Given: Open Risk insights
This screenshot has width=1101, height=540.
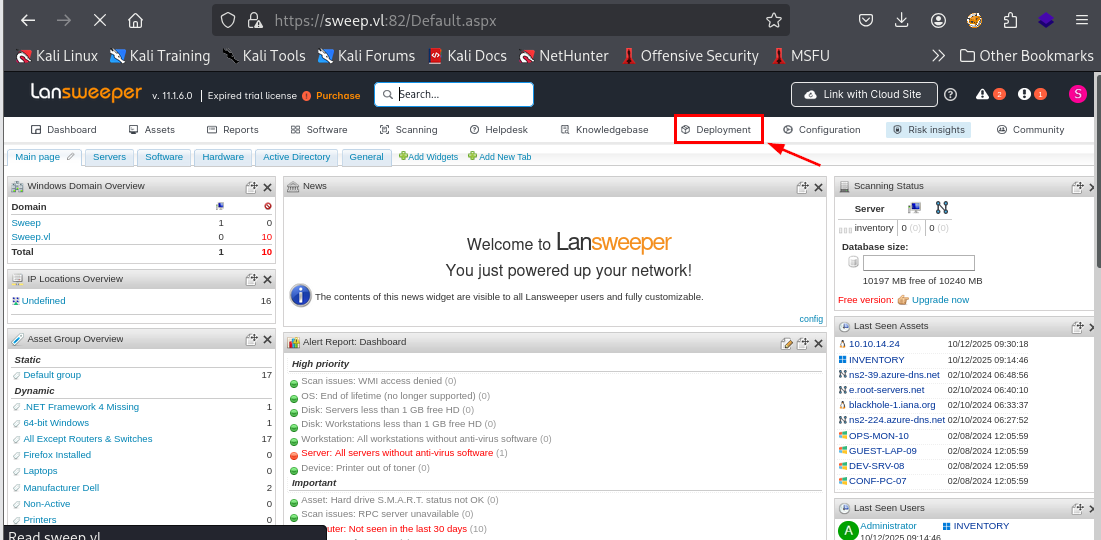Looking at the screenshot, I should [x=928, y=130].
